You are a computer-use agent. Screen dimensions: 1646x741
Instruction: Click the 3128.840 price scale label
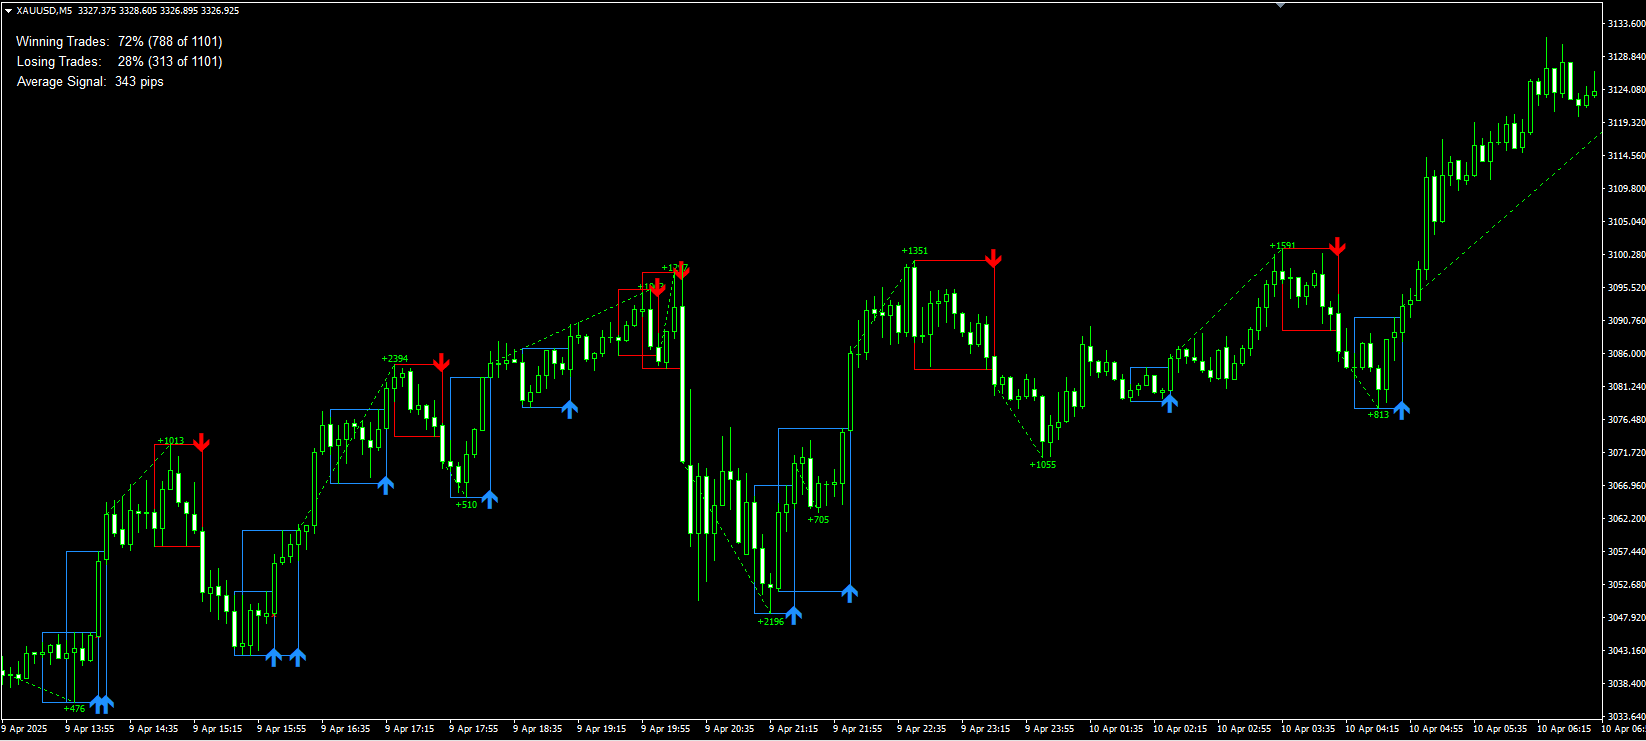tap(1626, 56)
